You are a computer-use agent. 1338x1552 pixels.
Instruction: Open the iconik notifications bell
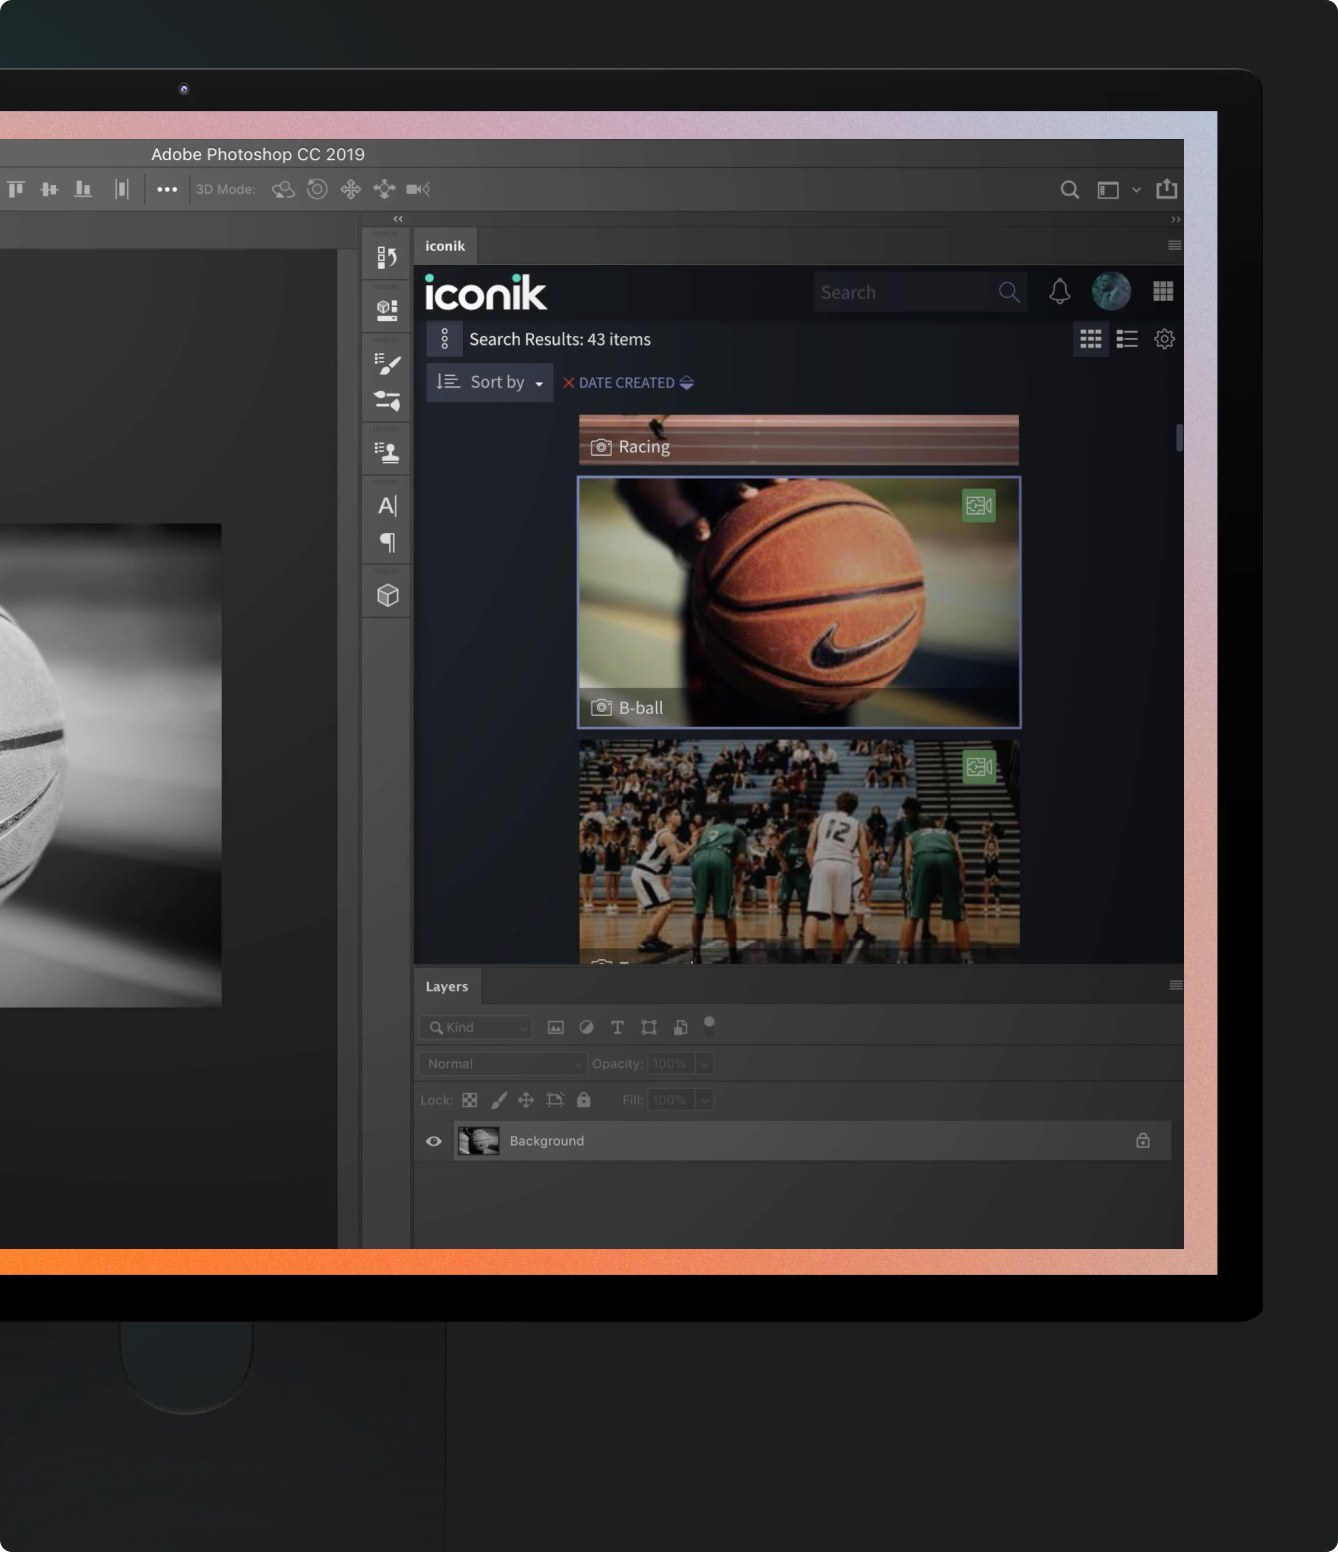[x=1059, y=291]
